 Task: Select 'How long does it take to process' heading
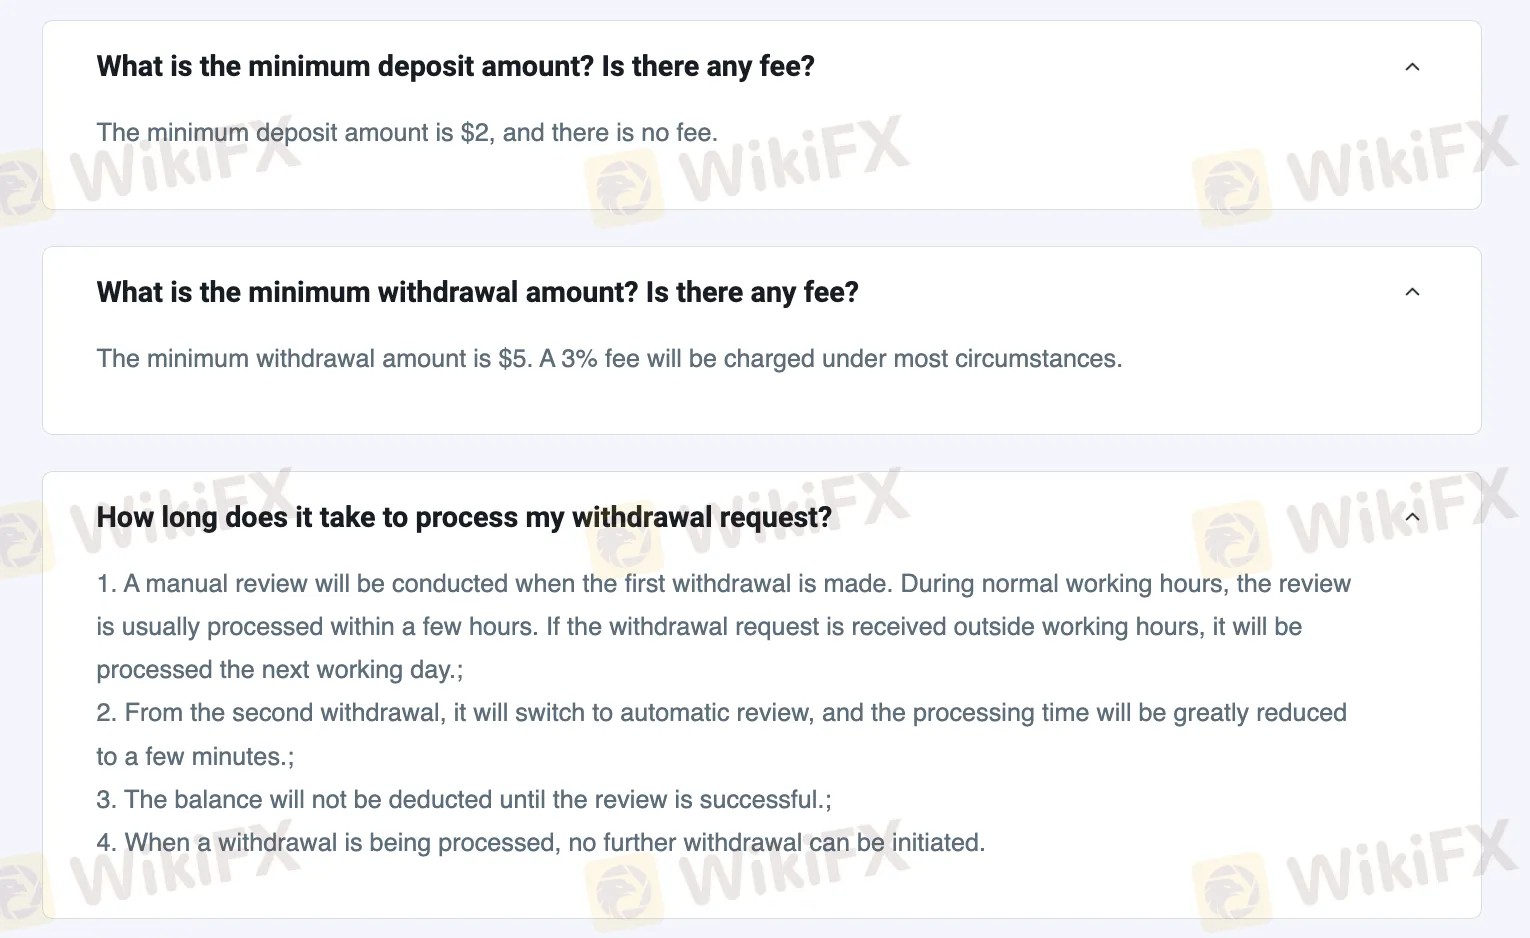pos(464,517)
